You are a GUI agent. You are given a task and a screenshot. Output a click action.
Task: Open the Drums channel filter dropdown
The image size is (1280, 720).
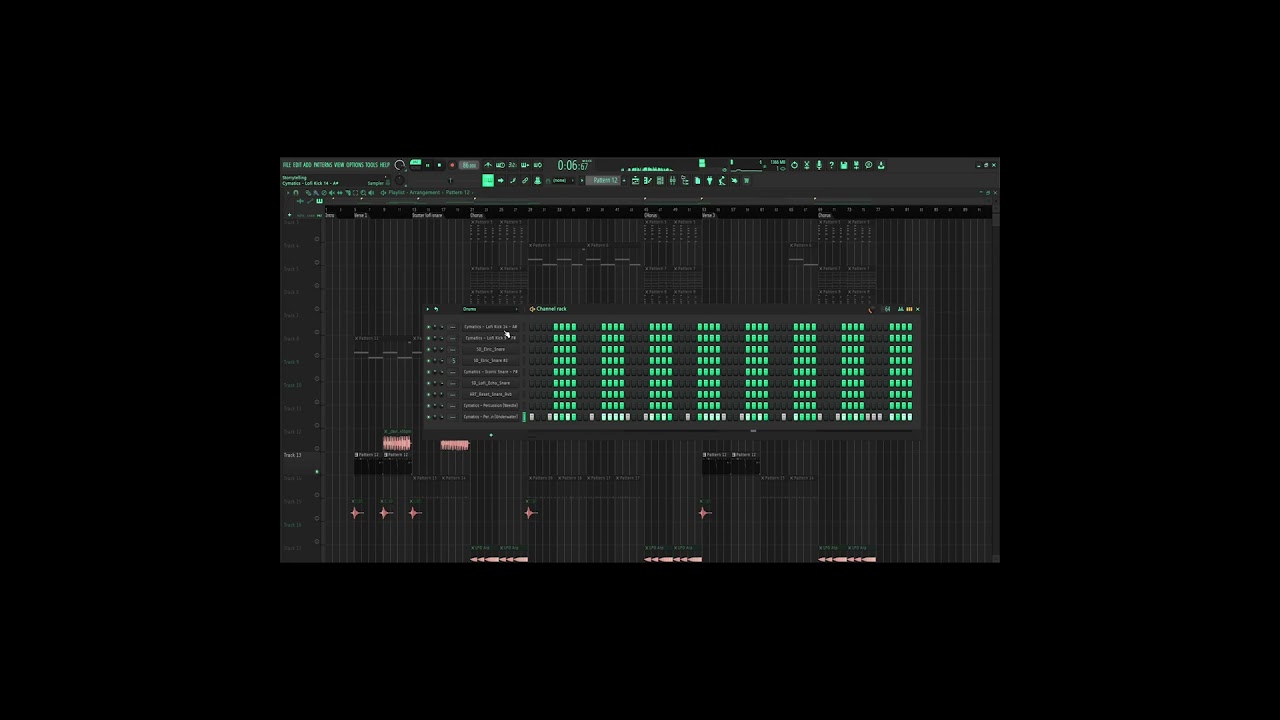coord(490,309)
